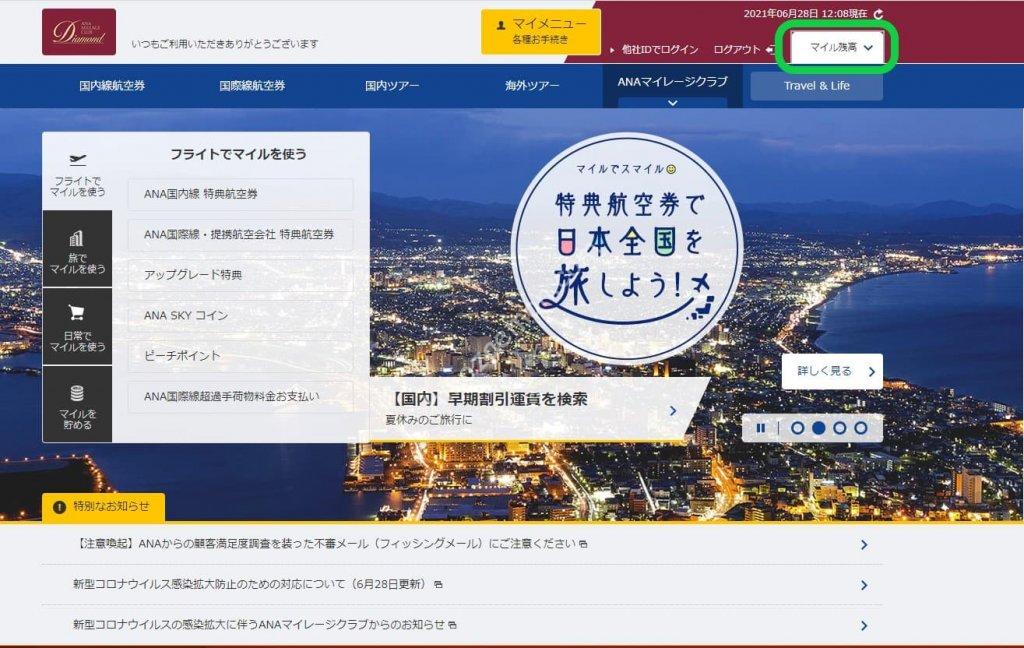Viewport: 1024px width, 648px height.
Task: Open the マイル残高 dropdown
Action: click(x=838, y=47)
